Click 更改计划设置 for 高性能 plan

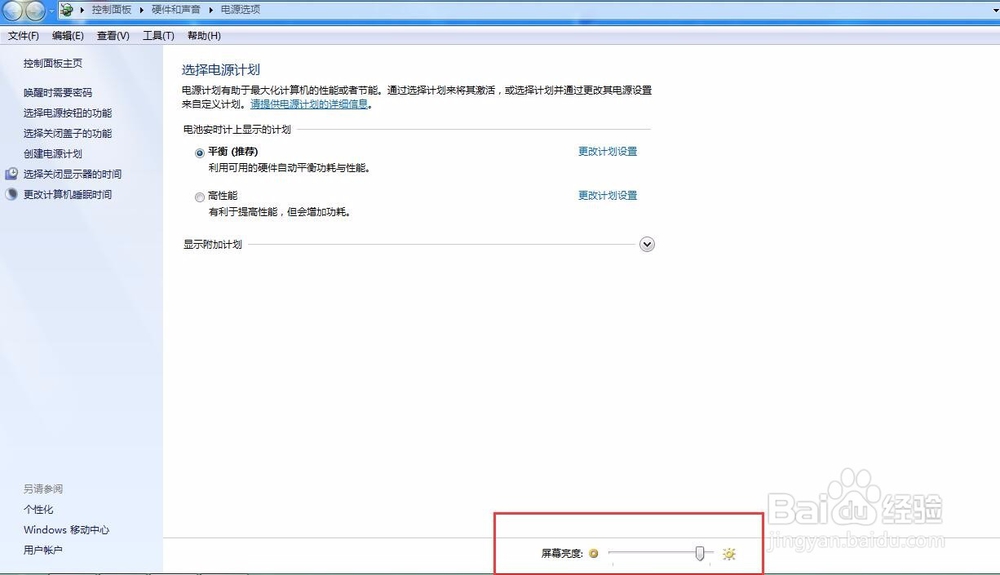(x=608, y=195)
